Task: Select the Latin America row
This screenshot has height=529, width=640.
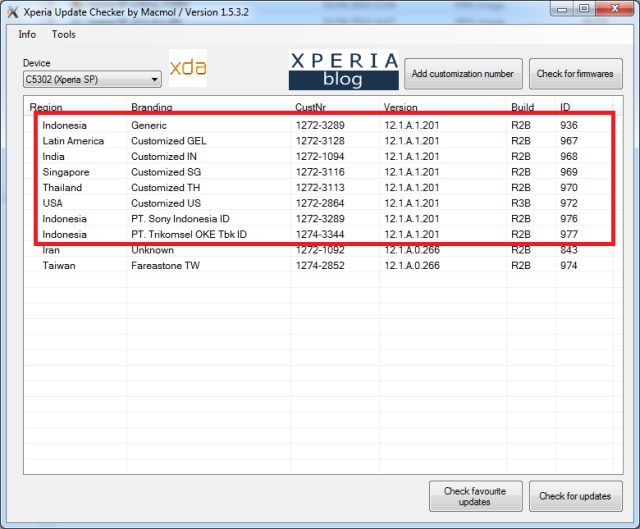Action: tap(320, 141)
